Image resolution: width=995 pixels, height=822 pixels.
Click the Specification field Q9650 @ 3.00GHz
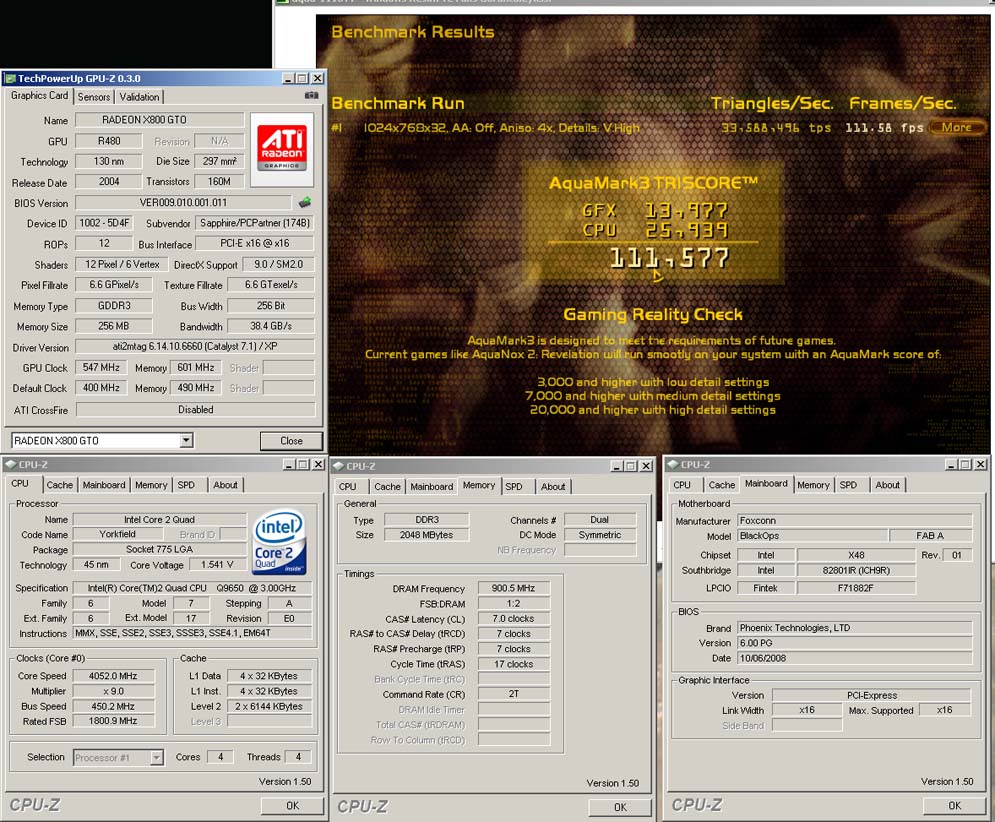click(192, 588)
